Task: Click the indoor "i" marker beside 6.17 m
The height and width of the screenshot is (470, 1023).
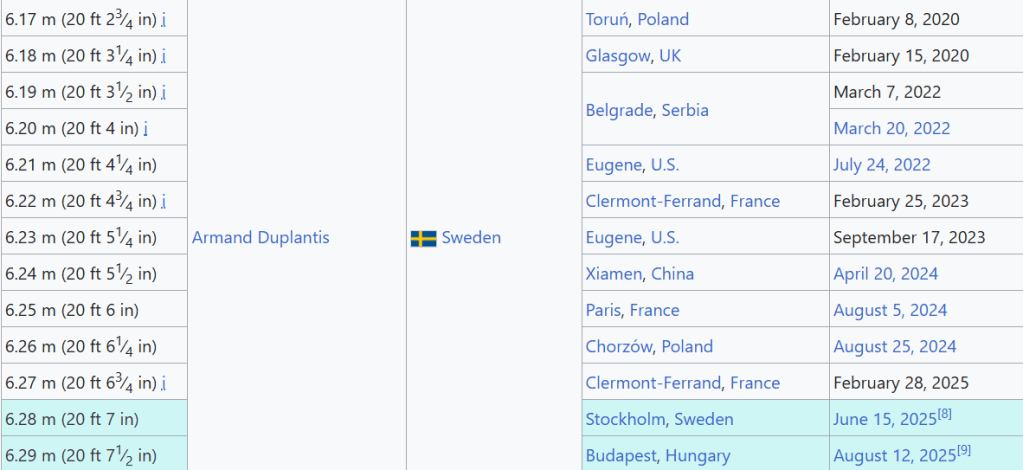Action: coord(164,20)
